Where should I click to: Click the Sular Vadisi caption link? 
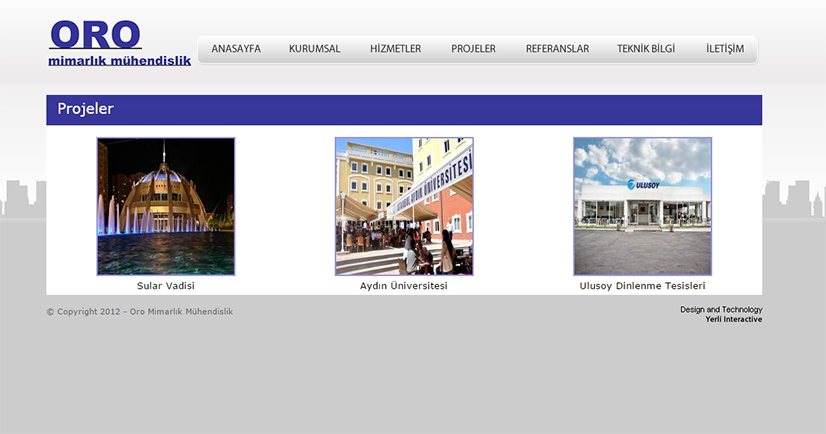pyautogui.click(x=166, y=286)
